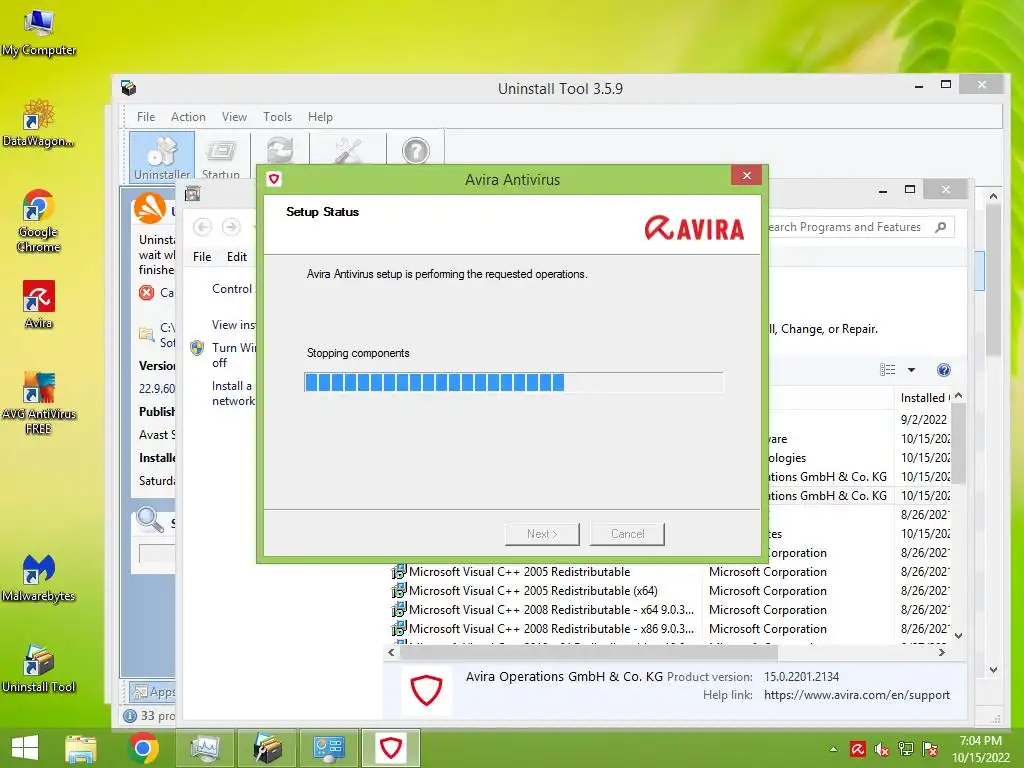Image resolution: width=1024 pixels, height=768 pixels.
Task: Click Forward arrow in Programs and Features
Action: click(x=231, y=227)
